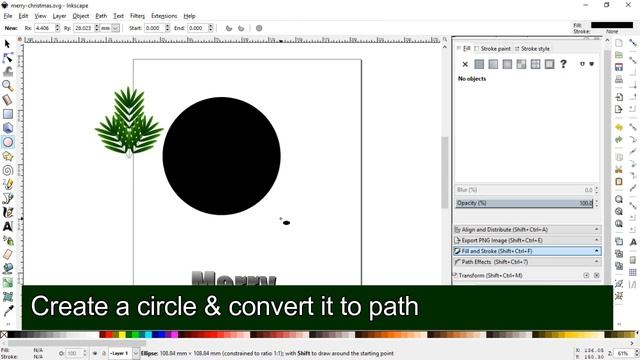Select the Star polygon tool
Screen dimensions: 640x360
[7, 156]
